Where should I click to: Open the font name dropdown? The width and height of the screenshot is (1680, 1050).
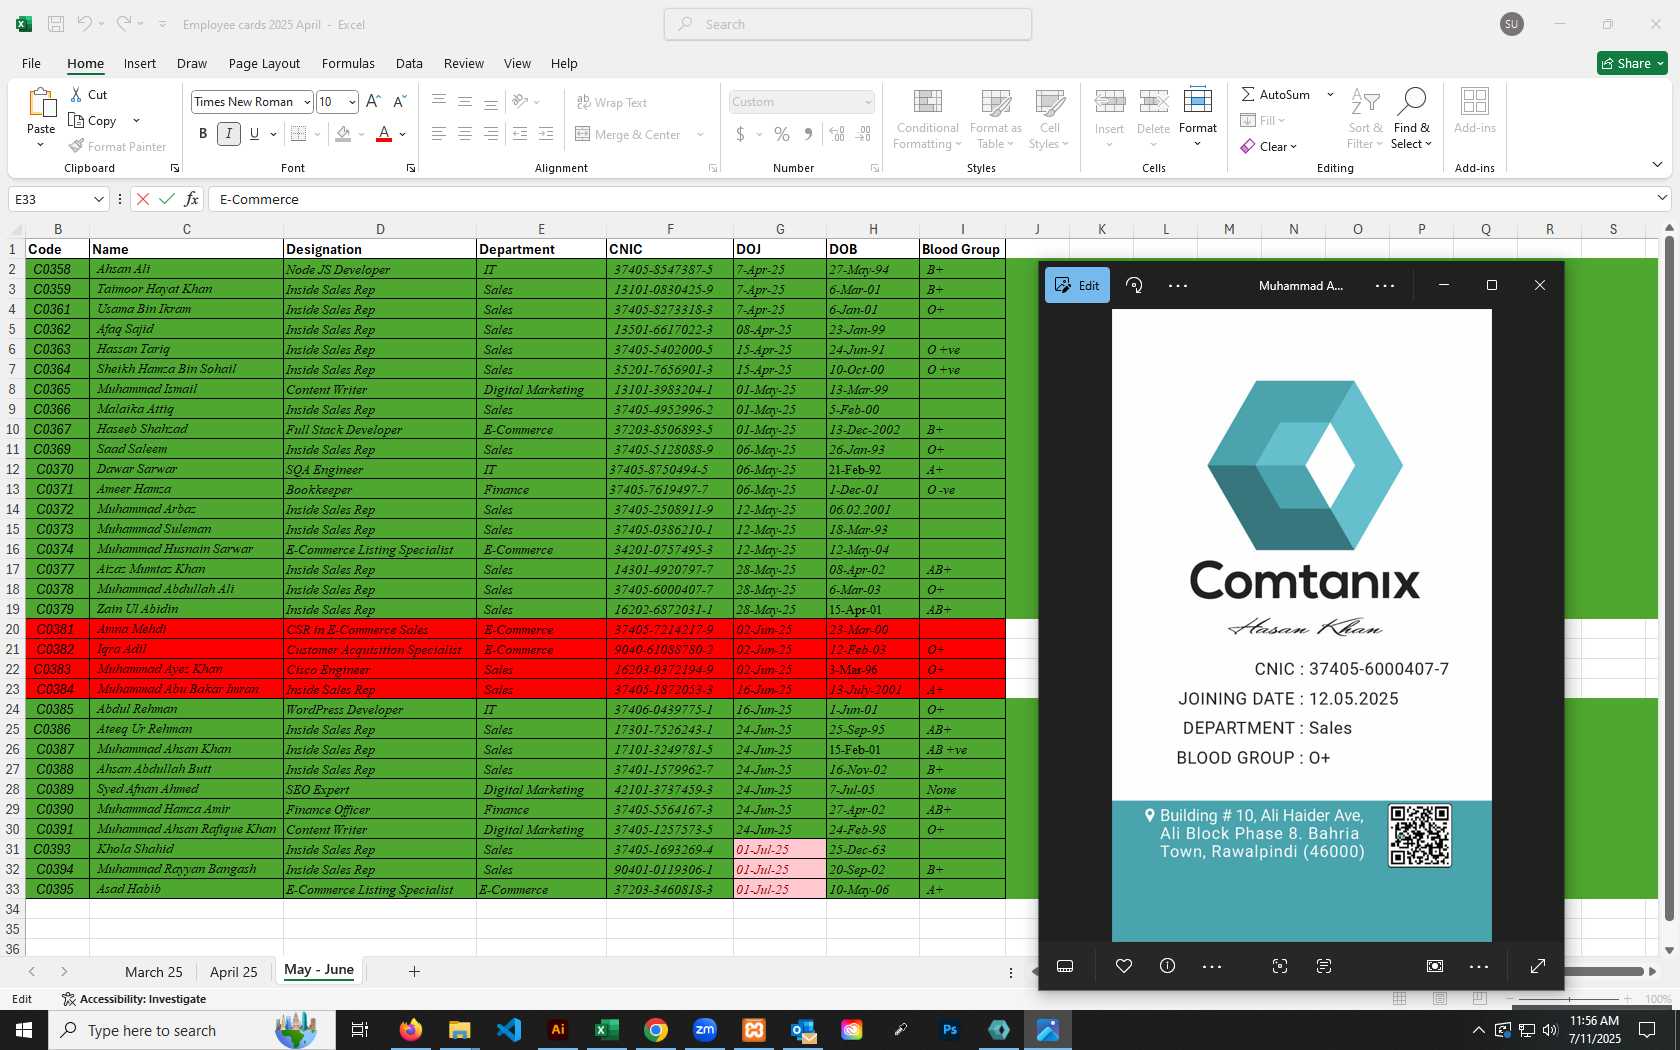coord(306,102)
